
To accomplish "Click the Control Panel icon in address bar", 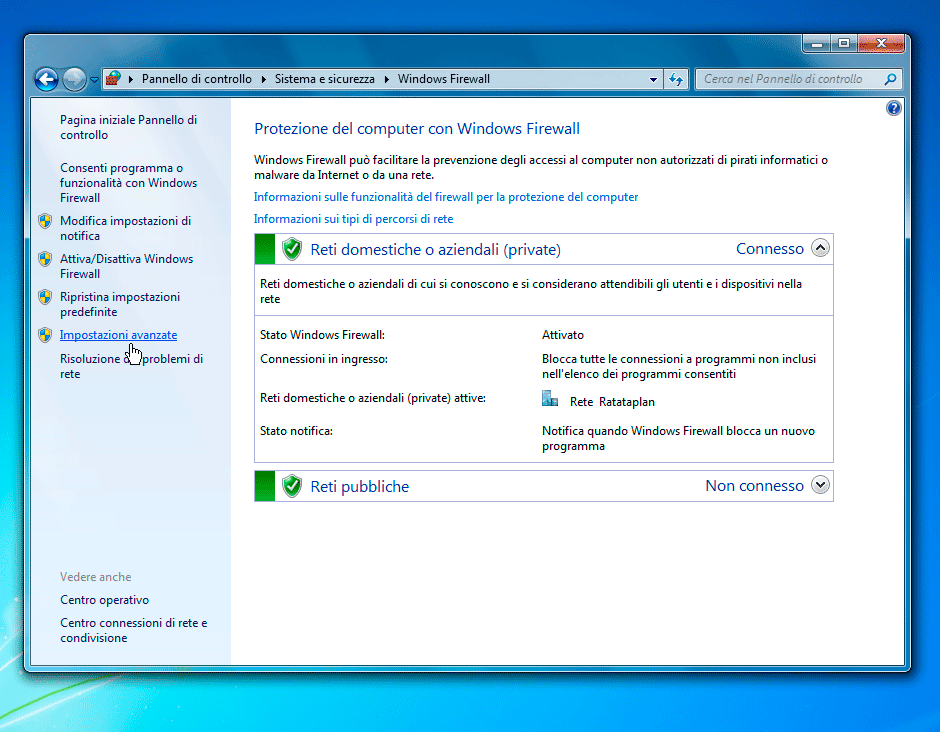I will (x=113, y=79).
